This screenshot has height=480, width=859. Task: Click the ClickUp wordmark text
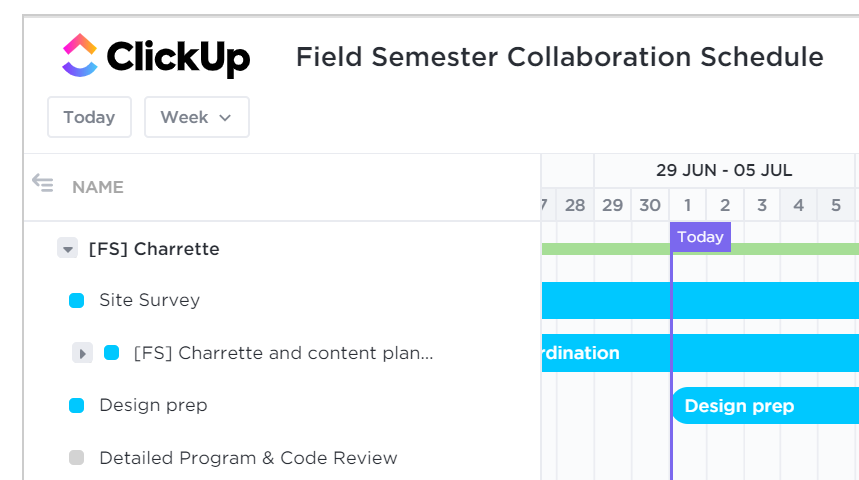[x=178, y=57]
